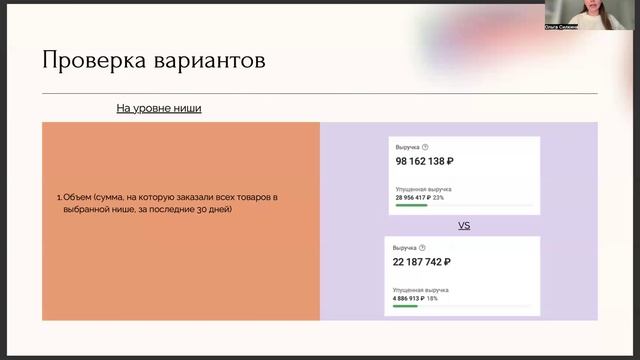This screenshot has height=360, width=640.
Task: Click the lost revenue value 28 956 417 ₽
Action: click(x=413, y=198)
